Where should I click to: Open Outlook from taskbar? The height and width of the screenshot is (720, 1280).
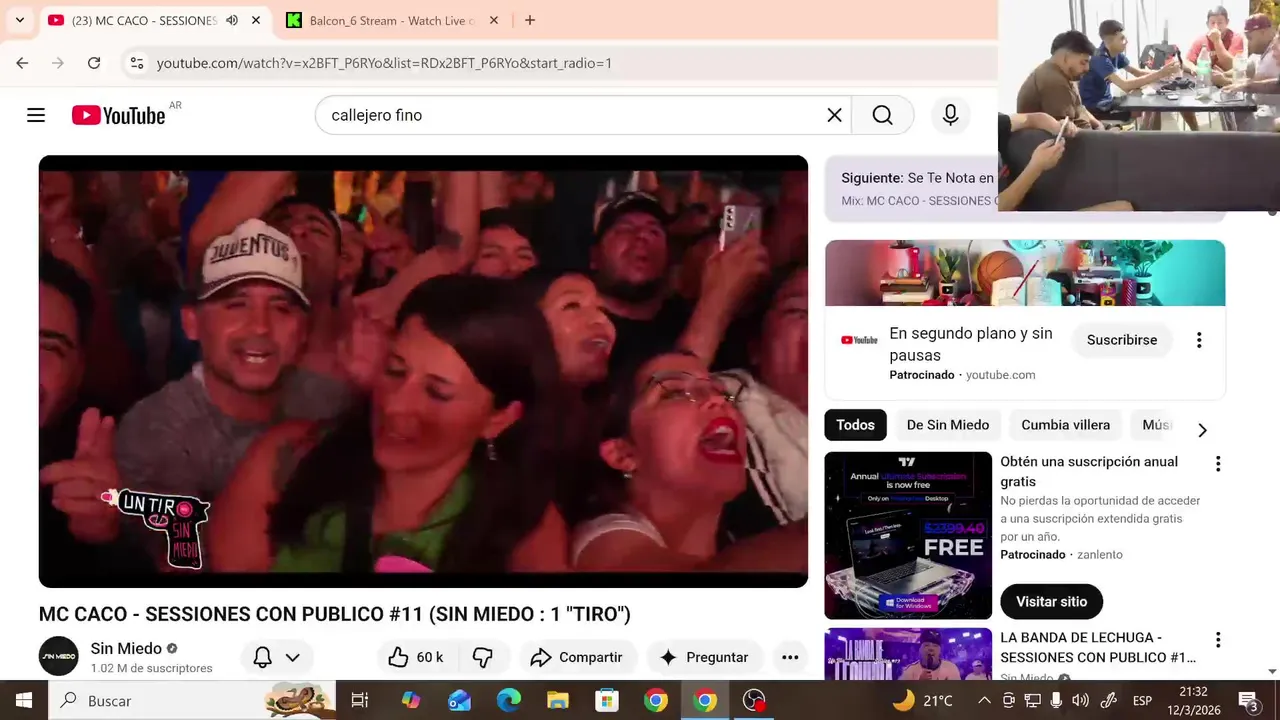click(x=460, y=701)
